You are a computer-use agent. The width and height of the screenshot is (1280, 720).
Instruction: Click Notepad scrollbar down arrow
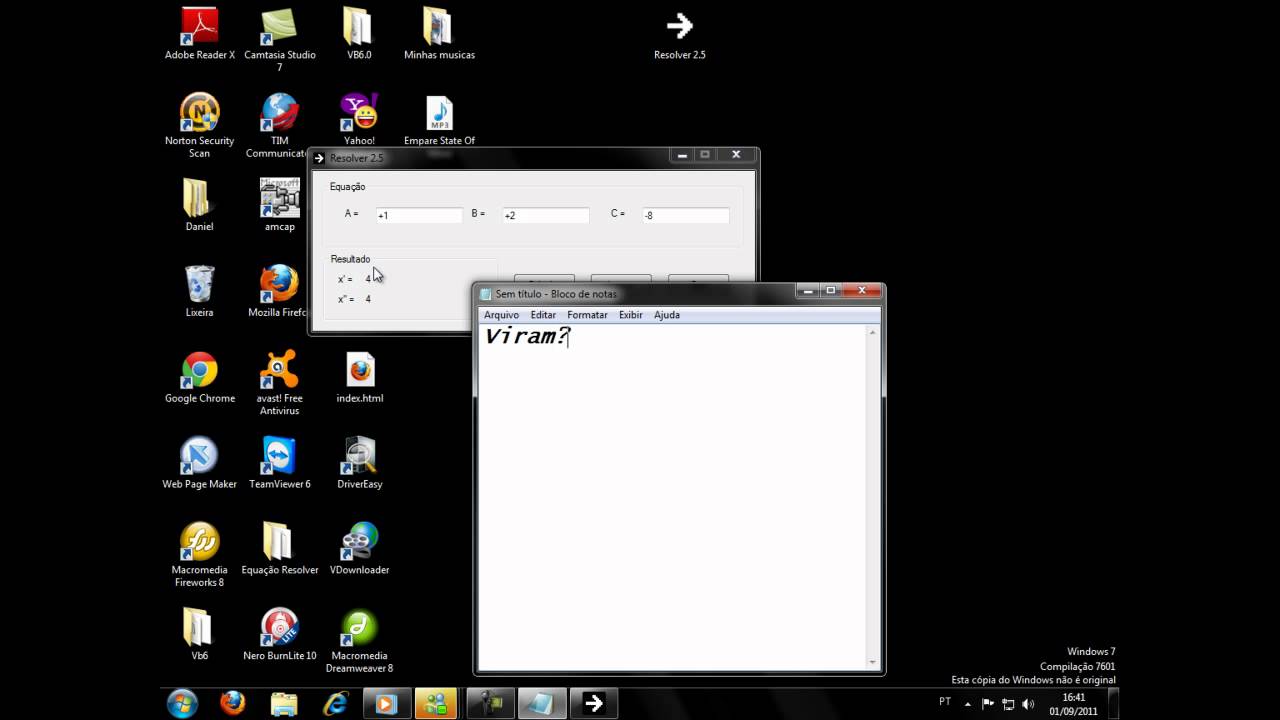tap(875, 662)
